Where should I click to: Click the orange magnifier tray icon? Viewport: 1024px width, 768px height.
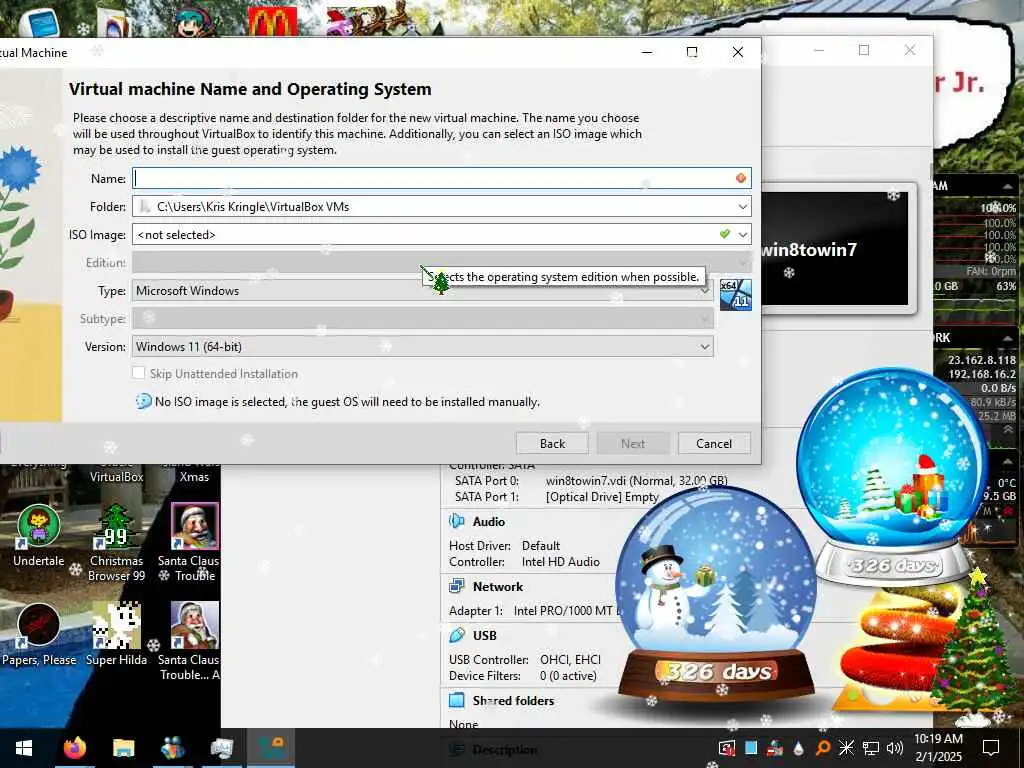822,748
